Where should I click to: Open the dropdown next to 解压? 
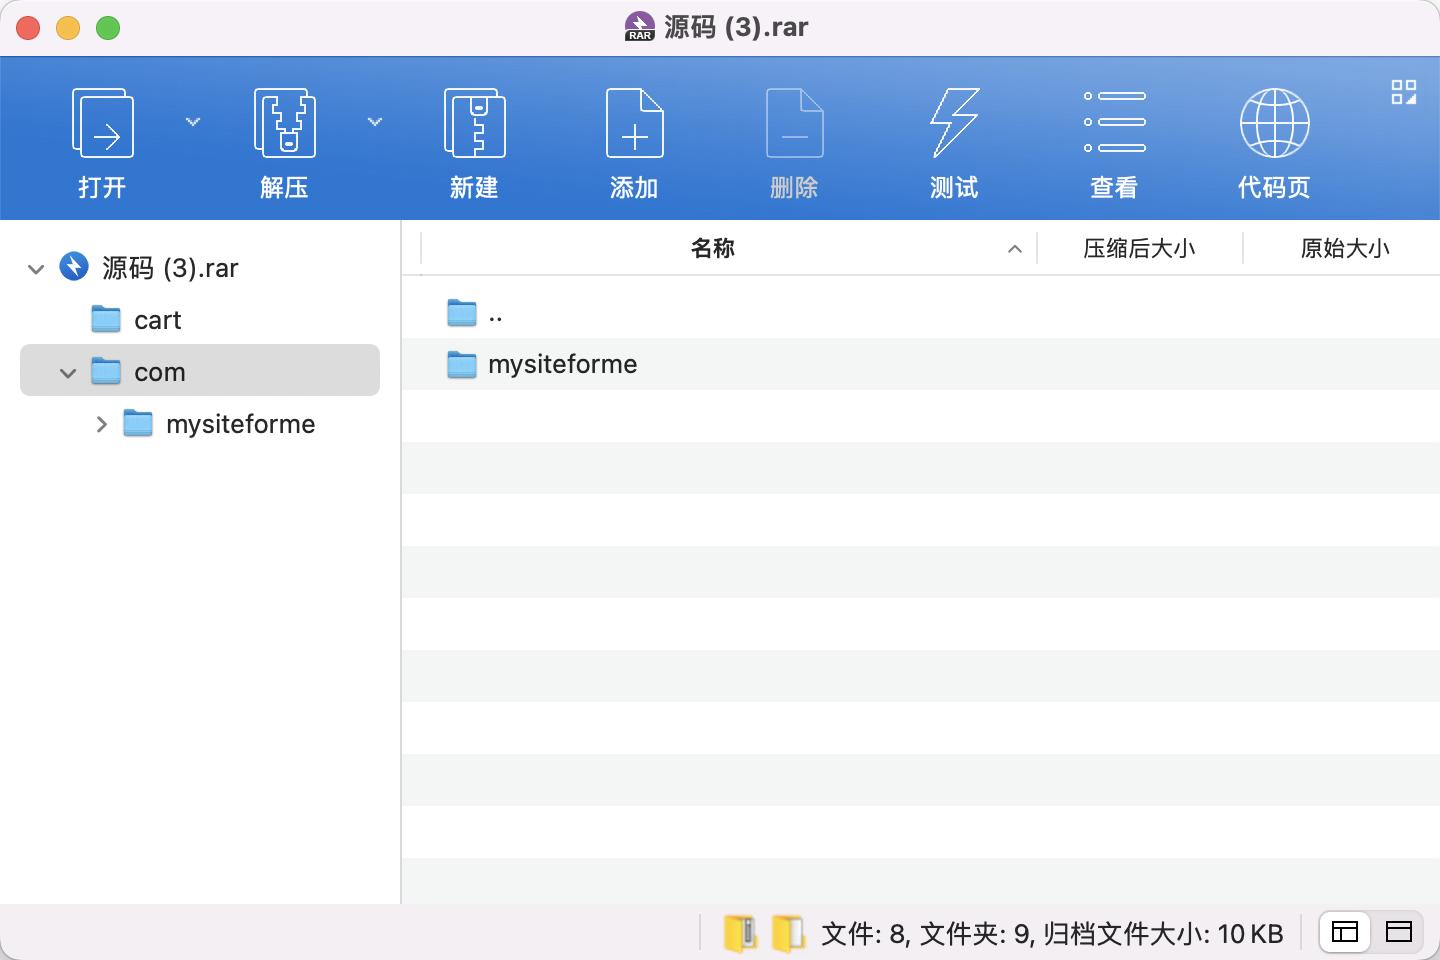[x=375, y=121]
